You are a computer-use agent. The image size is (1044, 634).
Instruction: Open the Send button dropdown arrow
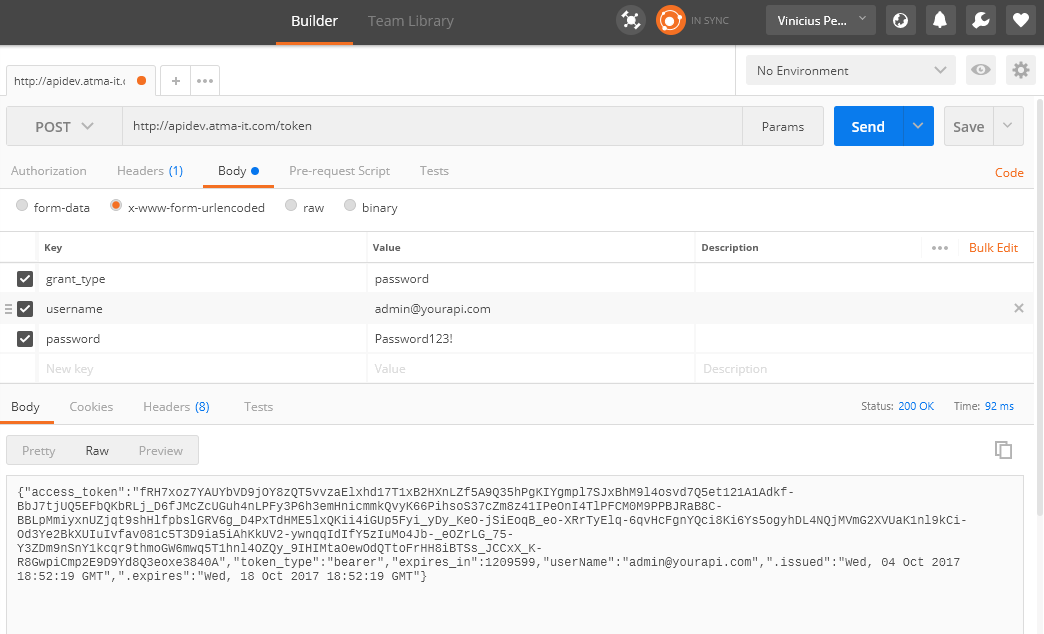click(918, 126)
